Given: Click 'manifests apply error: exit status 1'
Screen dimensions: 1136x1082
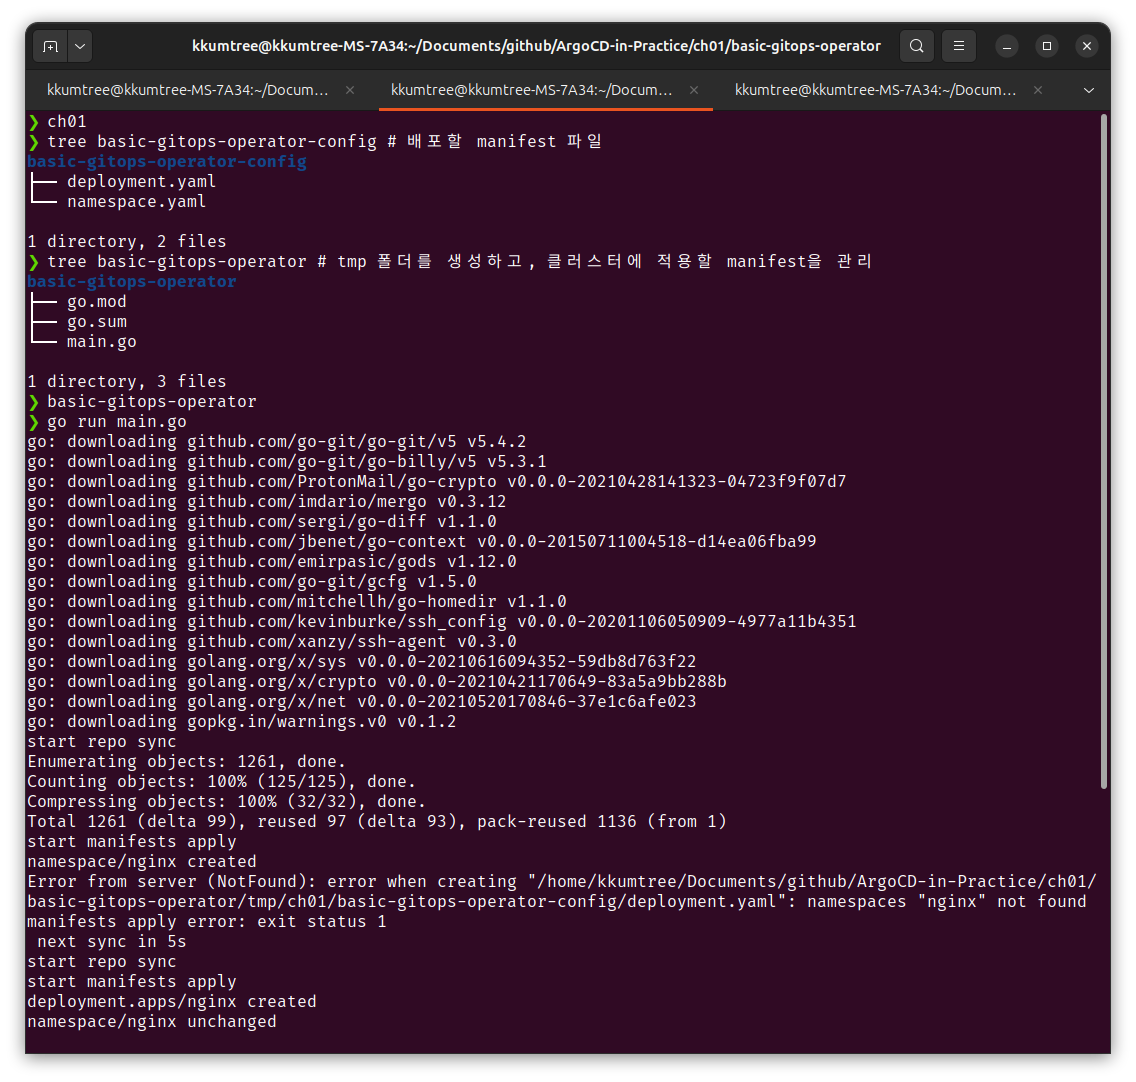Looking at the screenshot, I should 206,922.
